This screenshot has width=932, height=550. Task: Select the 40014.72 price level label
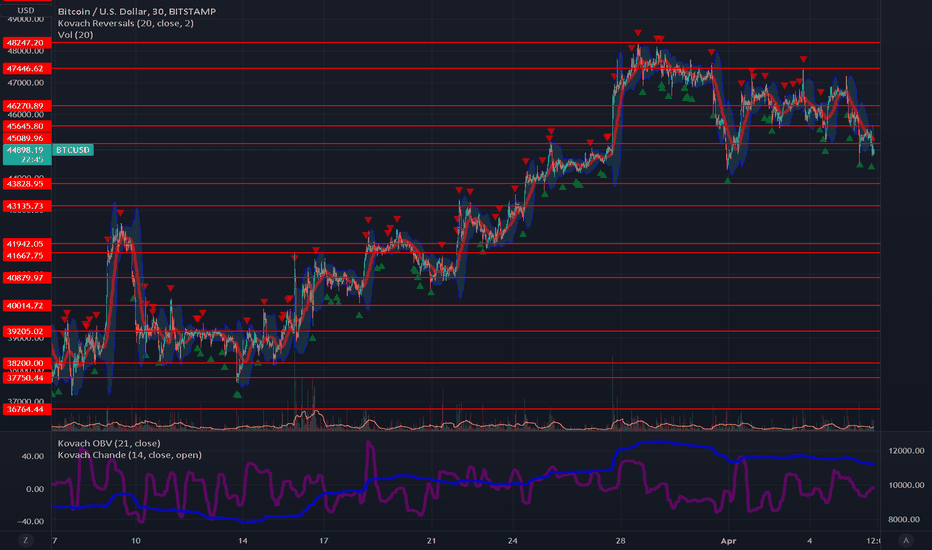(27, 306)
